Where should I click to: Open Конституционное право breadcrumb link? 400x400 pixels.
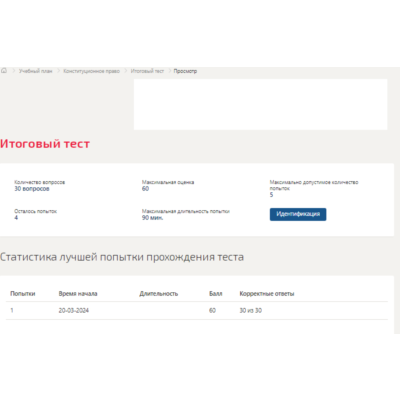pos(91,71)
